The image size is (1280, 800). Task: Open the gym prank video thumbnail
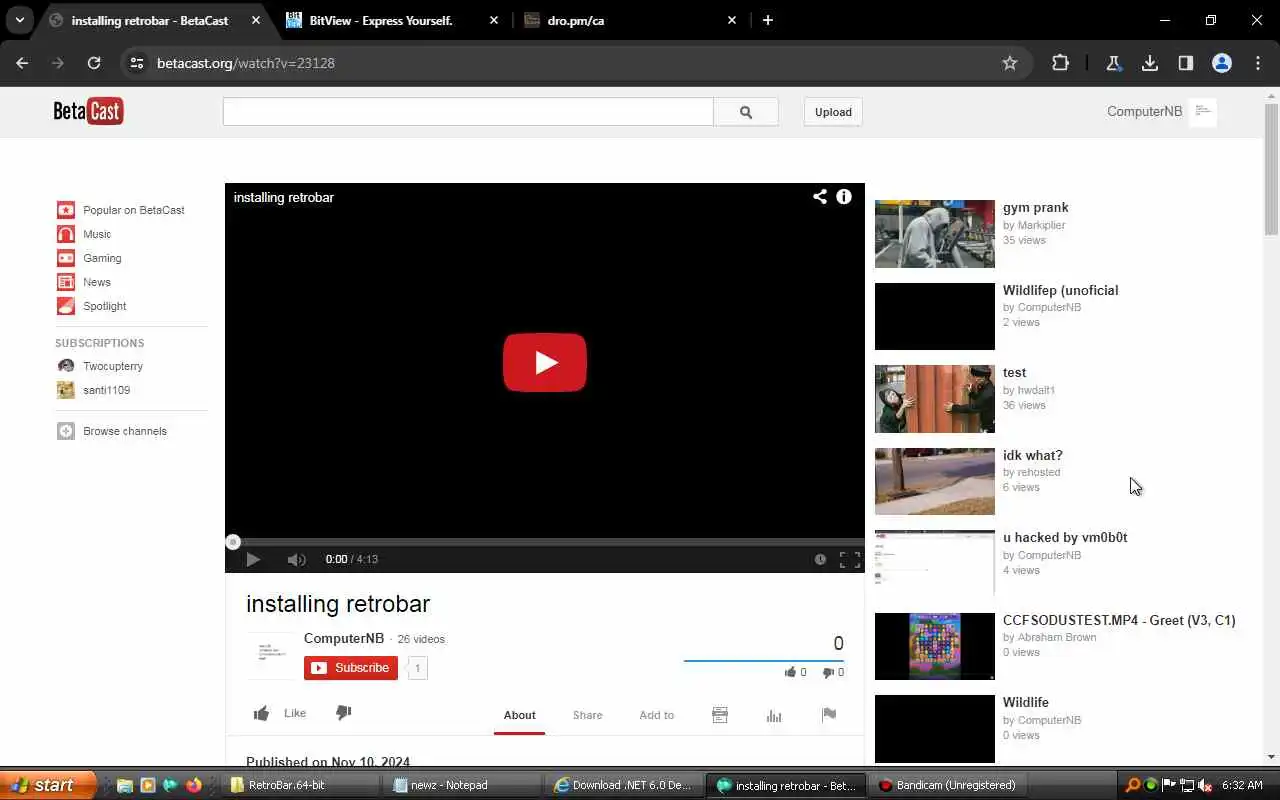[935, 234]
